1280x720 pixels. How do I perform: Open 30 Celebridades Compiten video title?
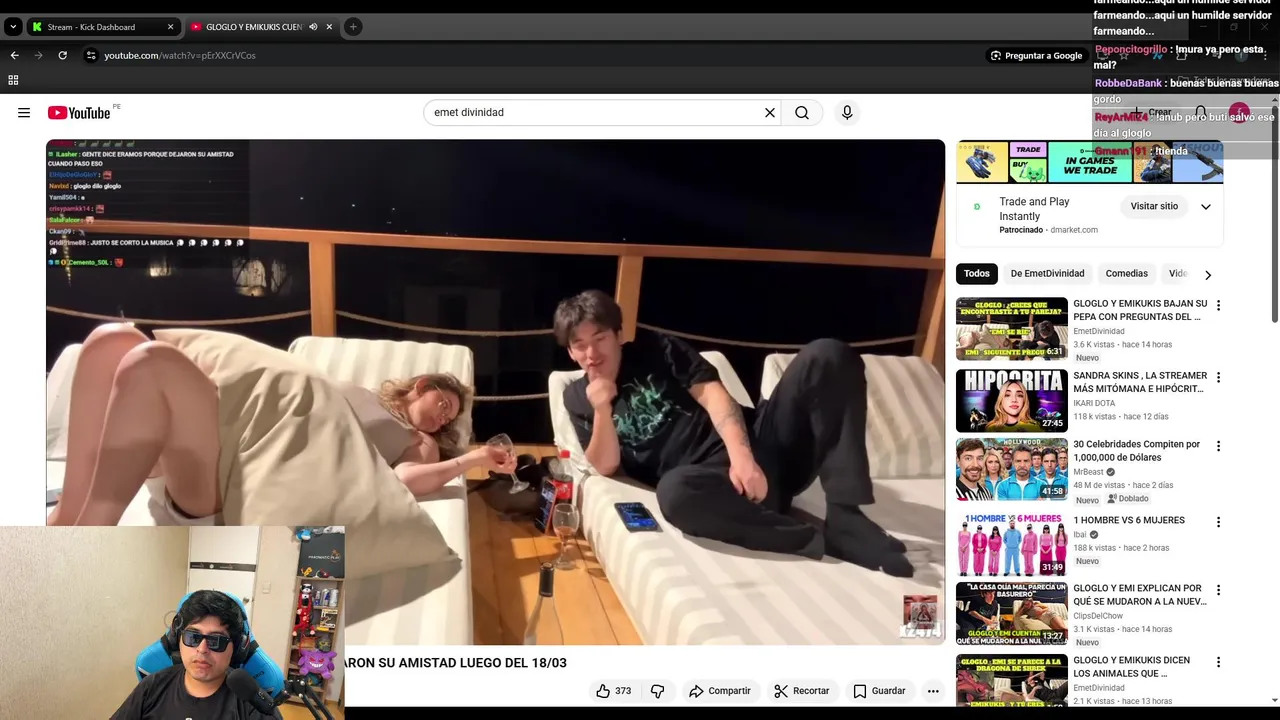click(x=1137, y=451)
